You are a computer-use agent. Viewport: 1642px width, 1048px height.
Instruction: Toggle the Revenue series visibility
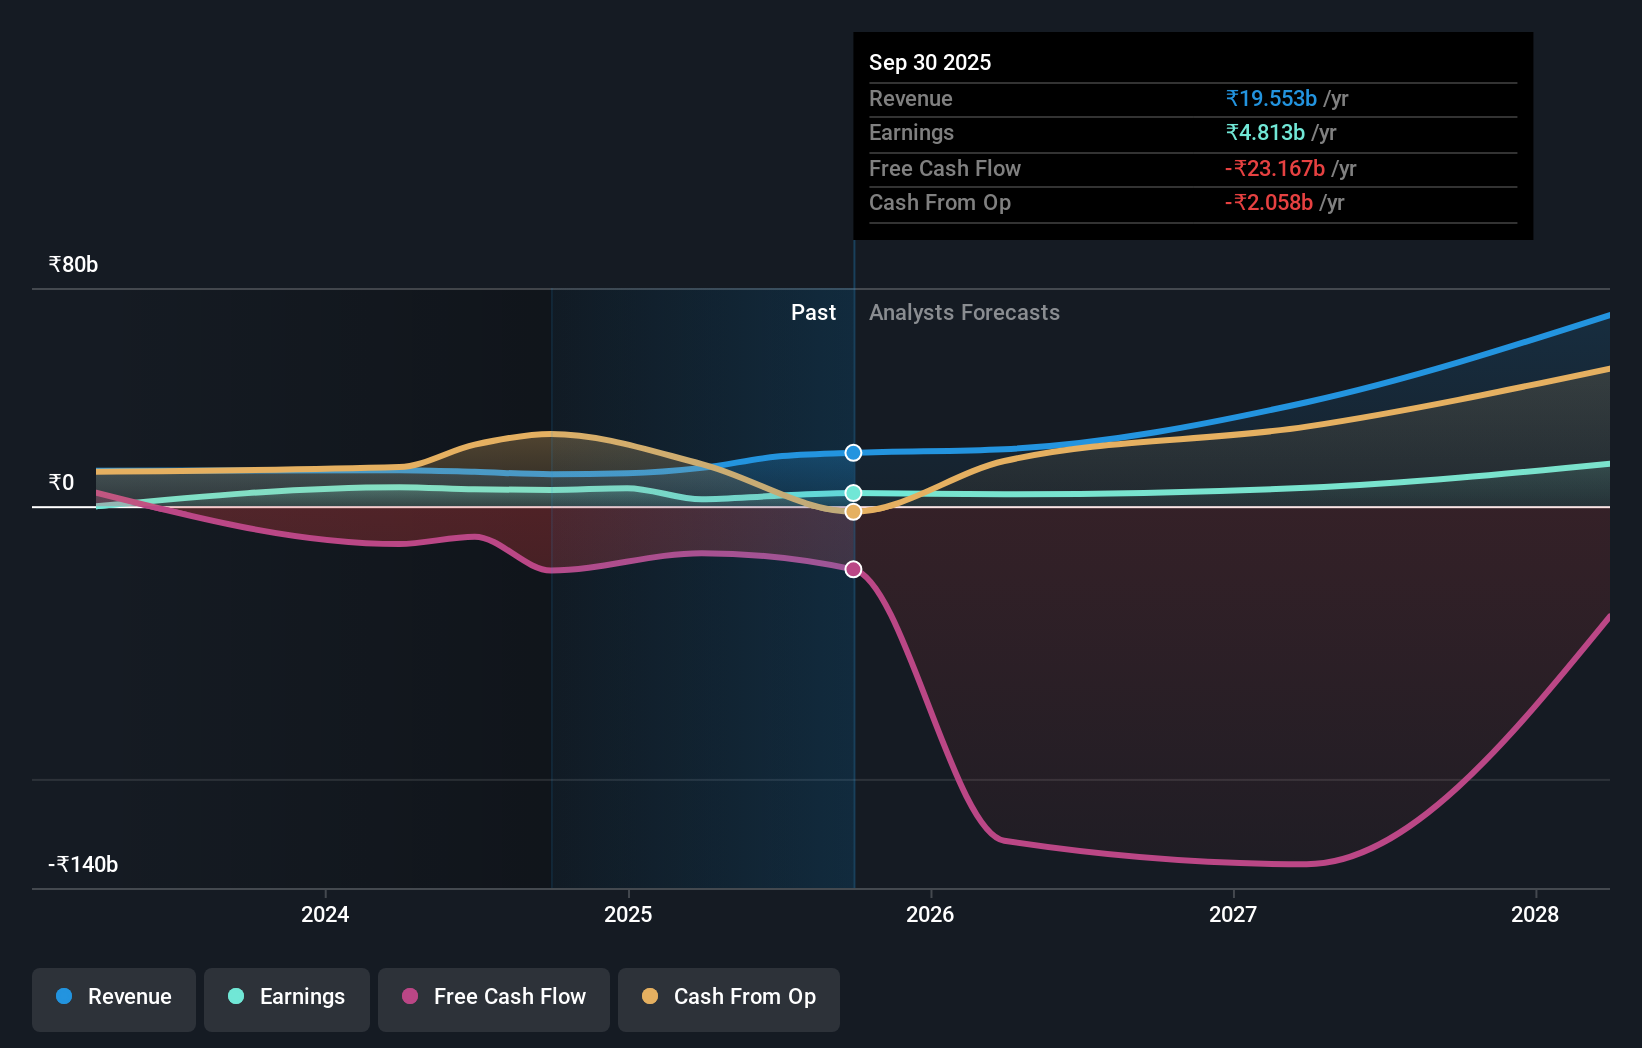tap(113, 998)
